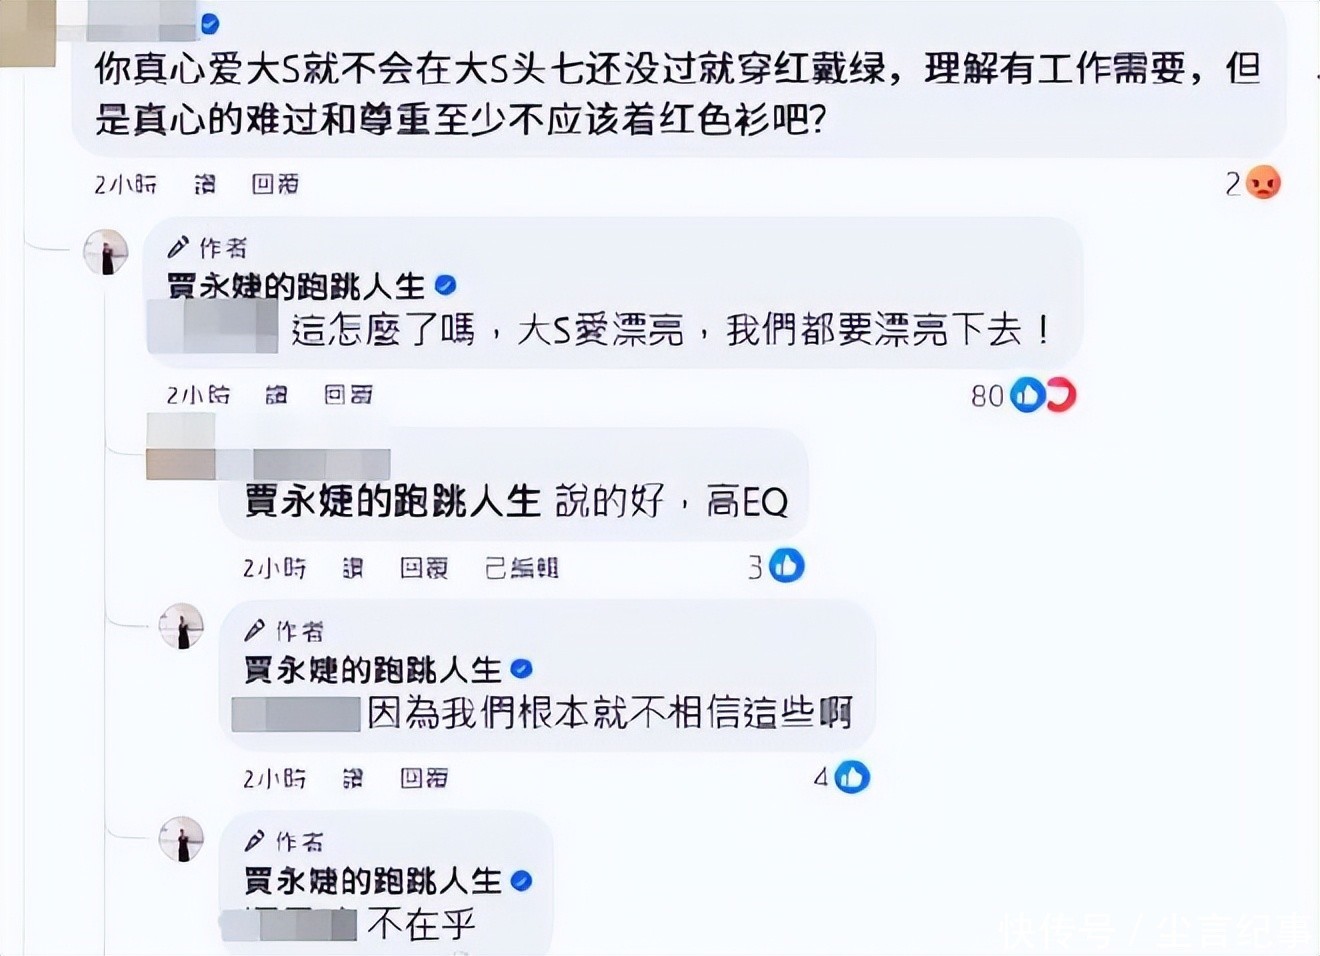Reply to the 這怎麼了嗎 author comment
1320x956 pixels.
(x=348, y=395)
